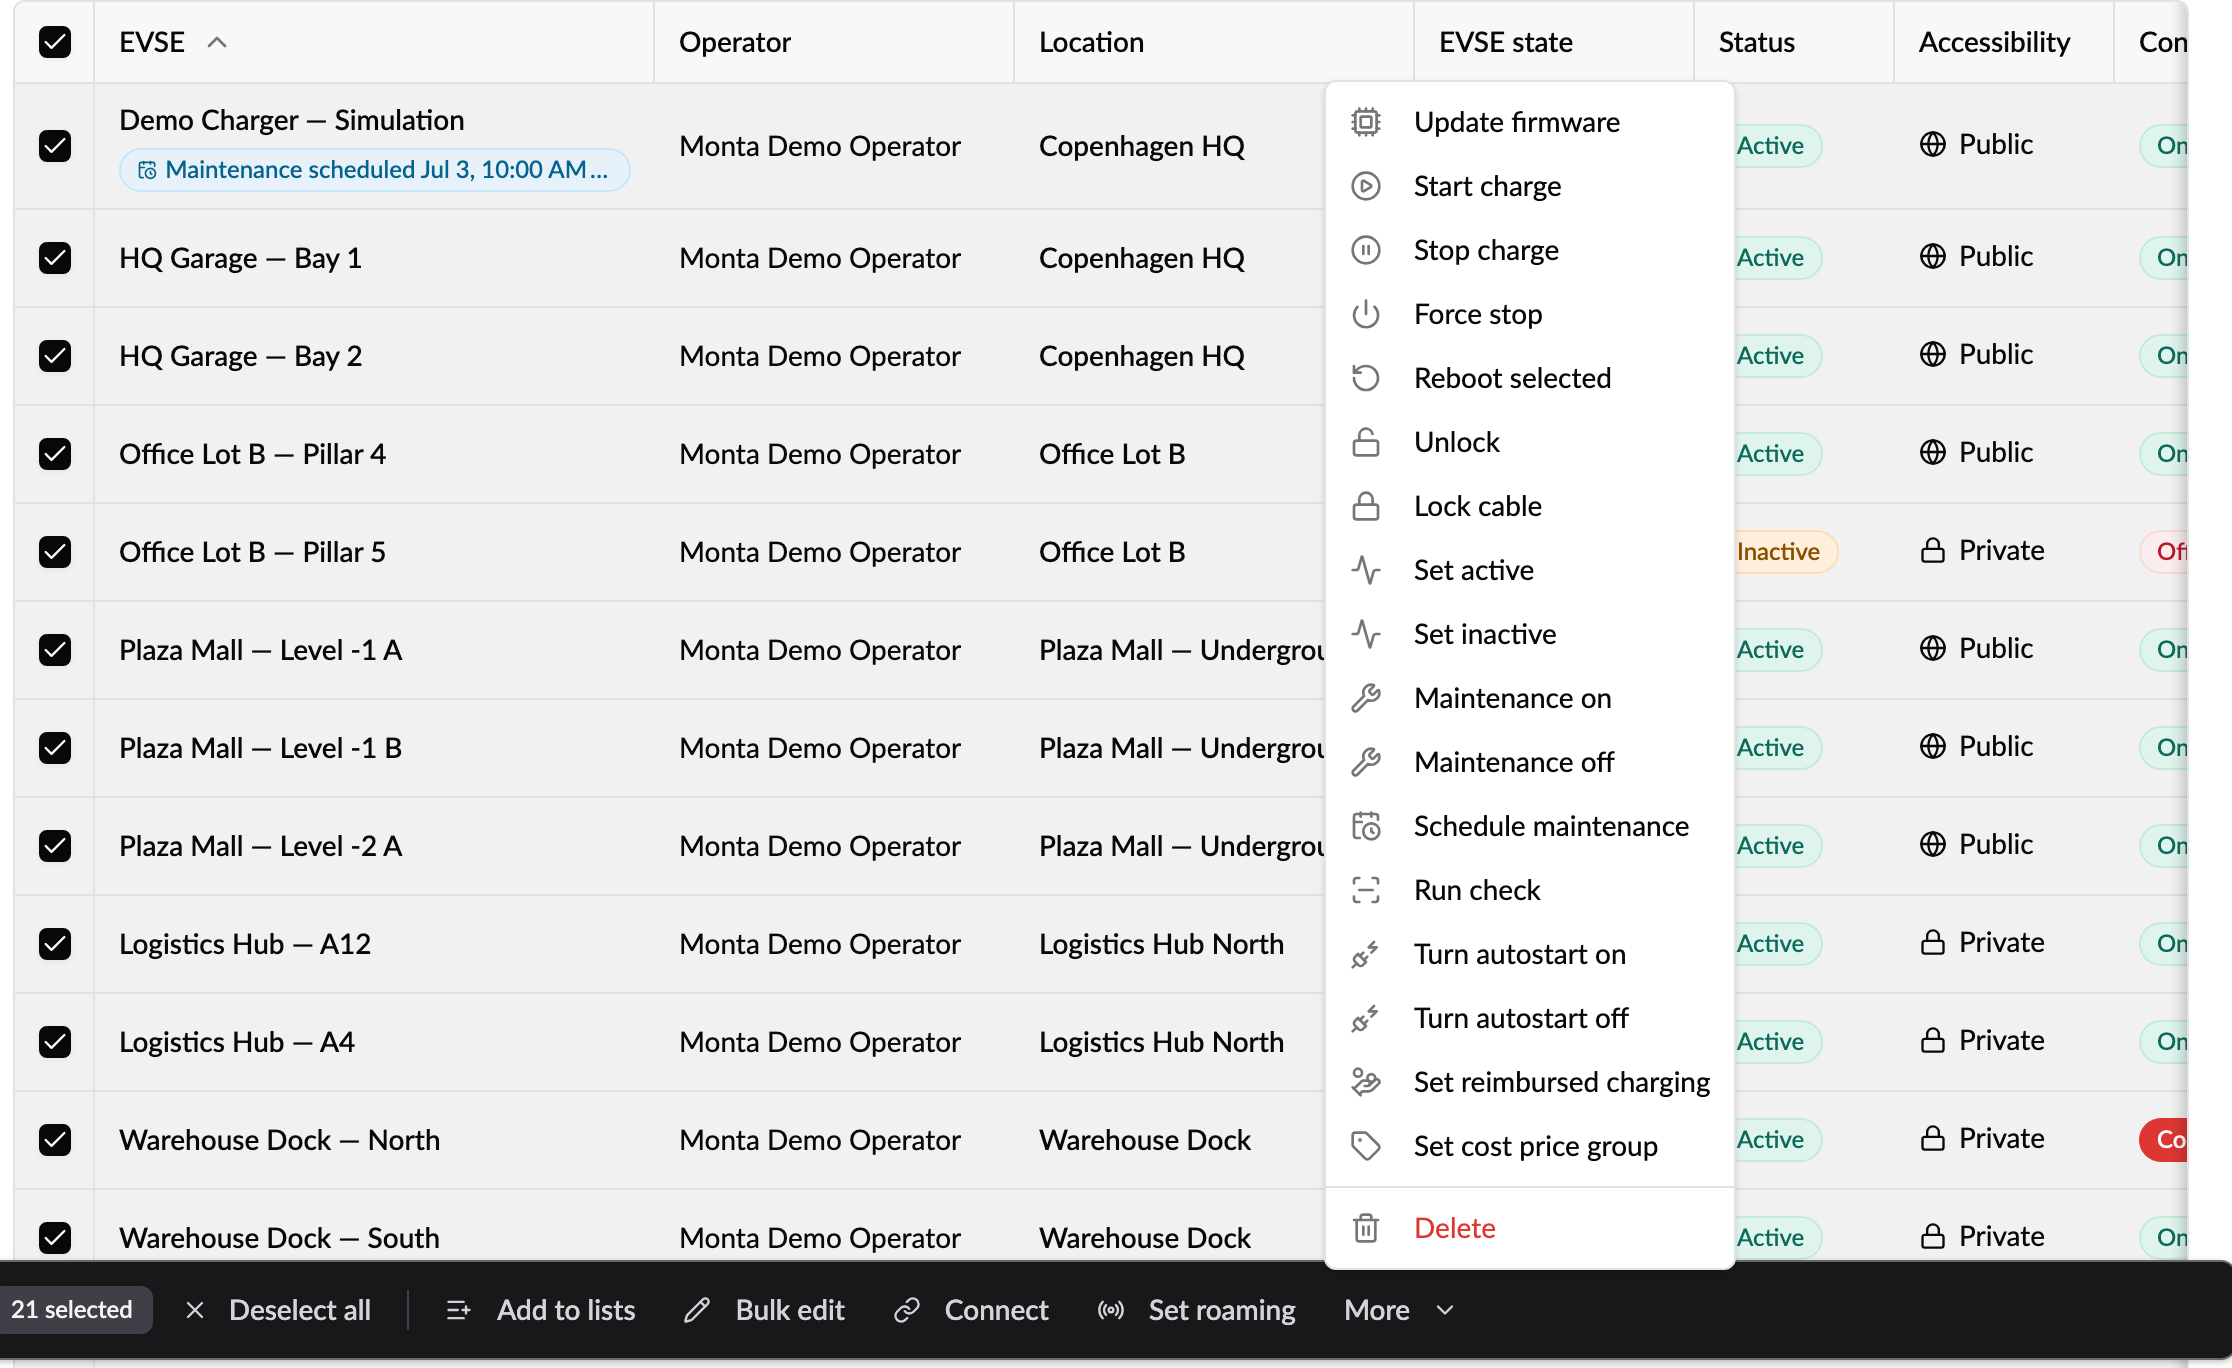Screen dimensions: 2232x1368
Task: Click the Turn autostart on plug icon
Action: [x=1366, y=954]
